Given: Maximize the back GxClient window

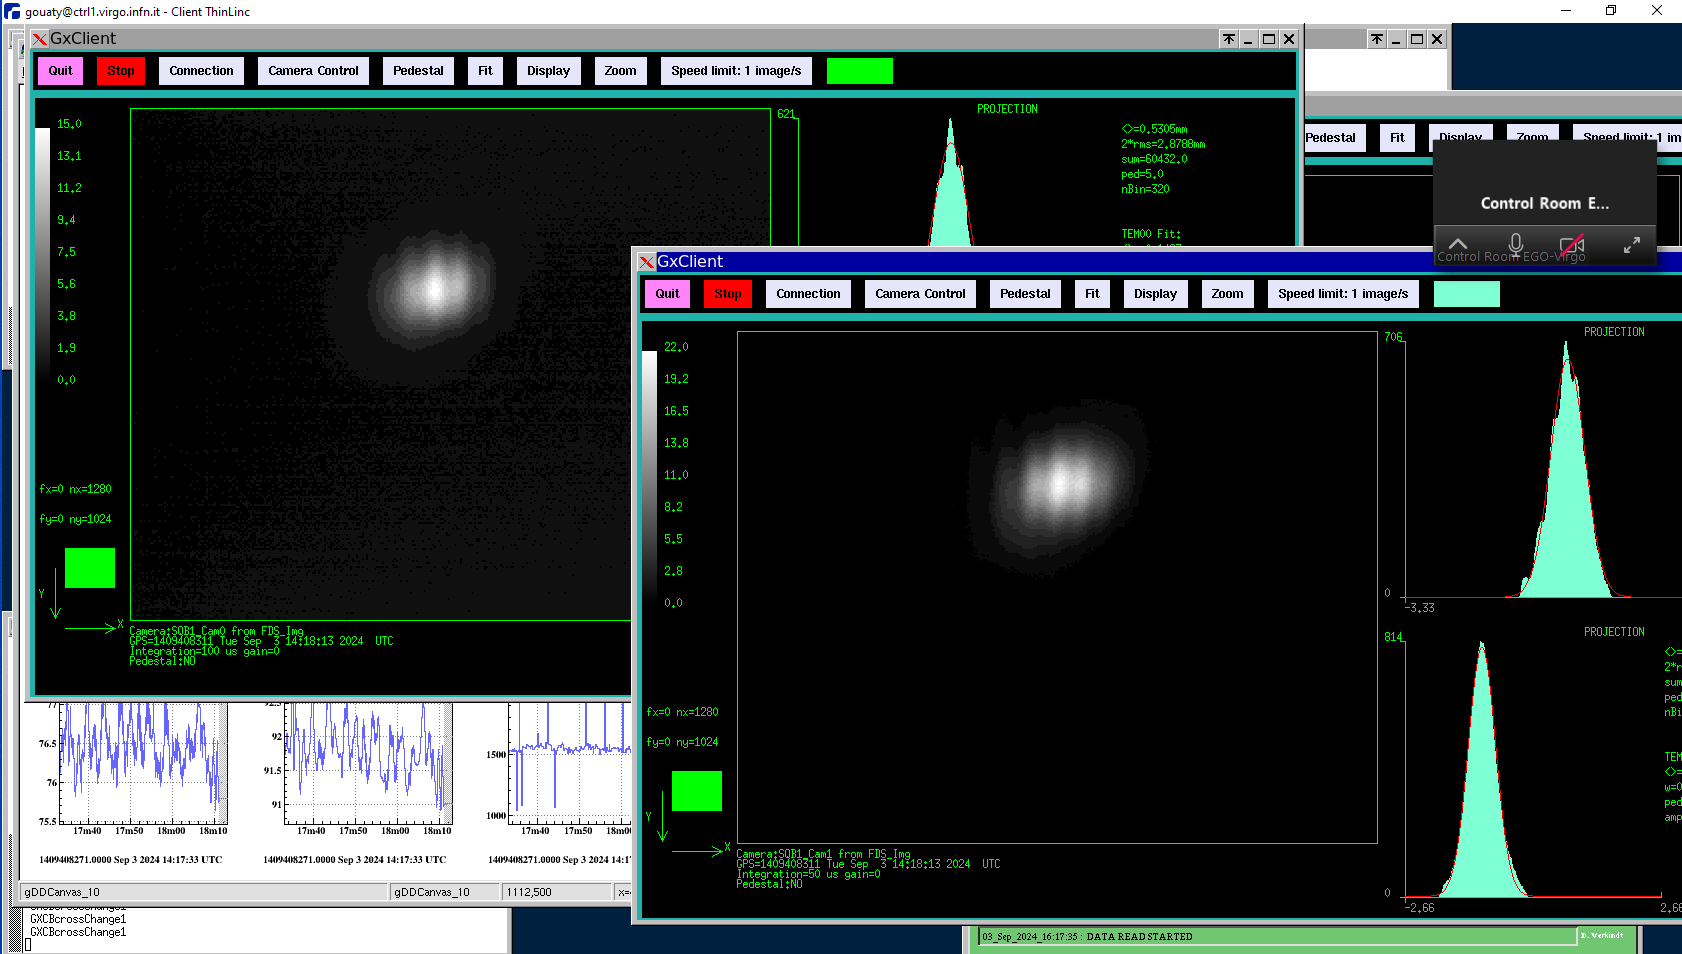Looking at the screenshot, I should (x=1269, y=39).
